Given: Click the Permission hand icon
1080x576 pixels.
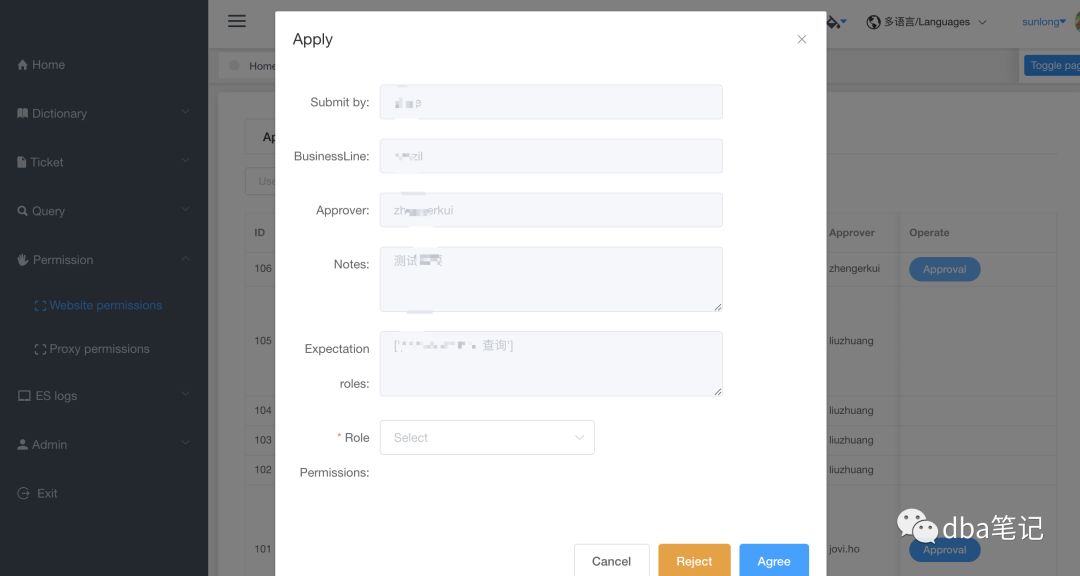Looking at the screenshot, I should pyautogui.click(x=22, y=260).
